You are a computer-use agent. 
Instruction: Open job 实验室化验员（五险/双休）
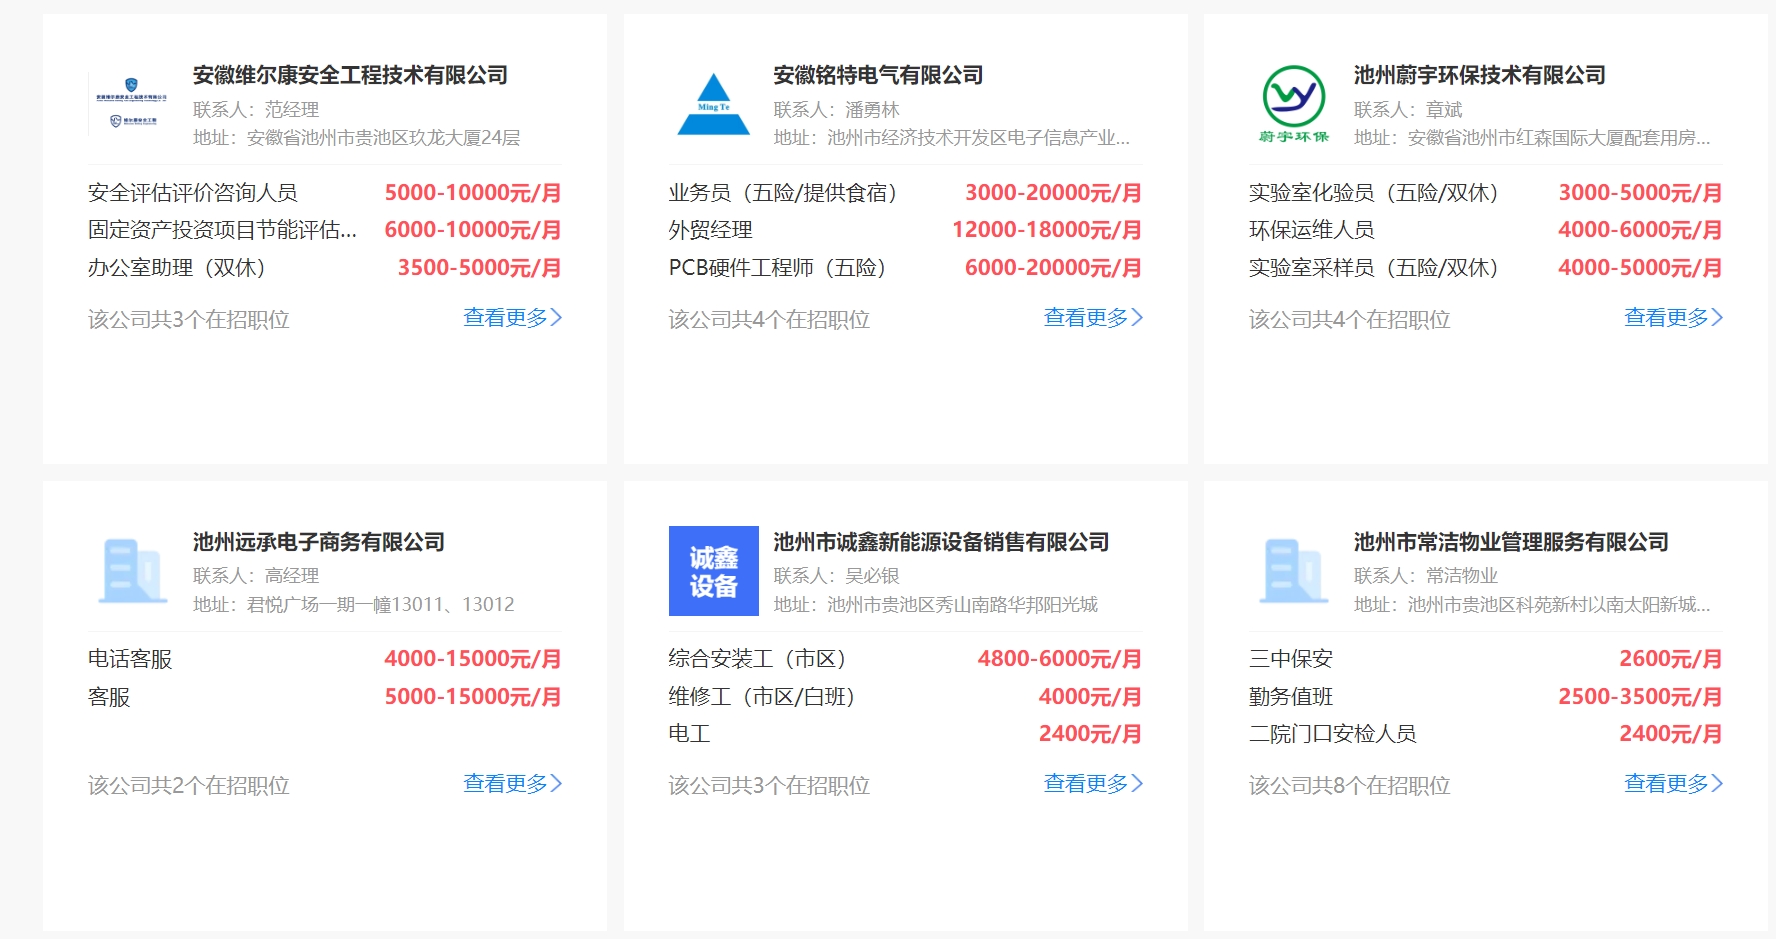click(1374, 193)
